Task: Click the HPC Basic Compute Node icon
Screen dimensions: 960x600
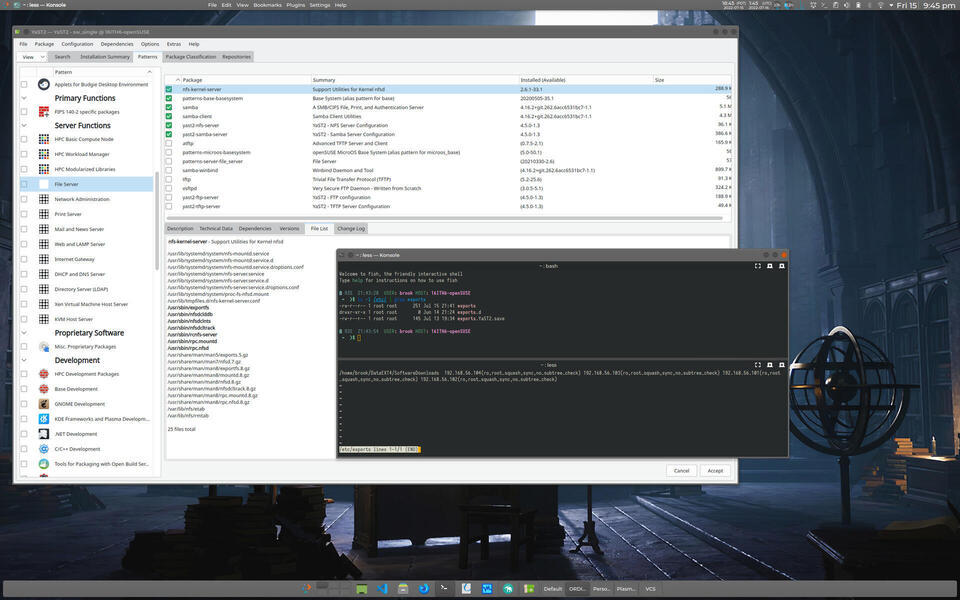Action: tap(43, 139)
